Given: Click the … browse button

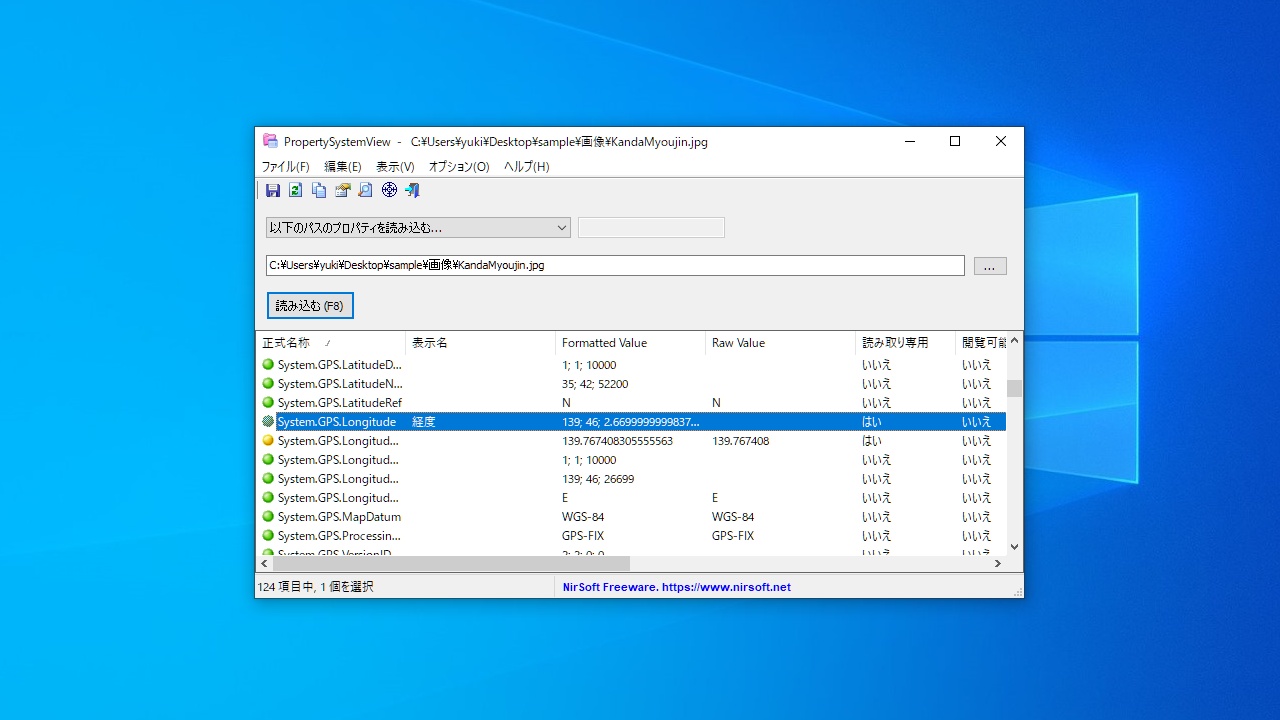Looking at the screenshot, I should [x=990, y=266].
